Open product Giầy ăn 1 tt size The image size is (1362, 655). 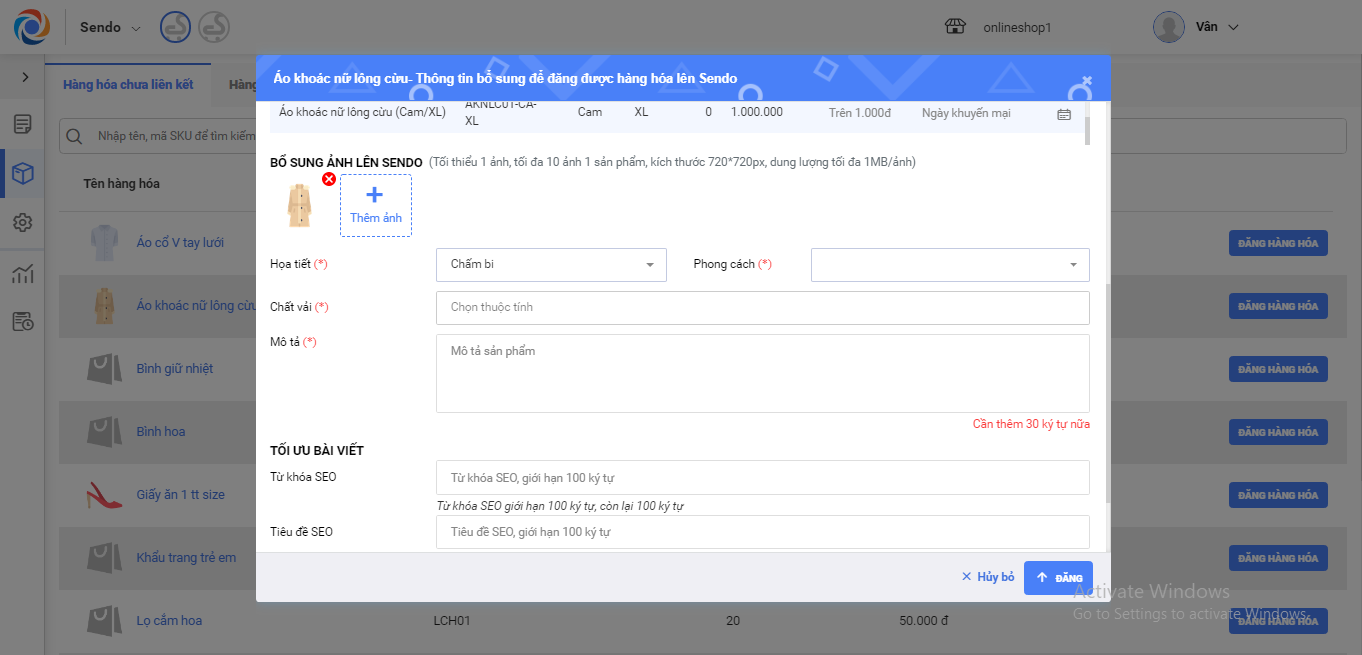pyautogui.click(x=181, y=495)
